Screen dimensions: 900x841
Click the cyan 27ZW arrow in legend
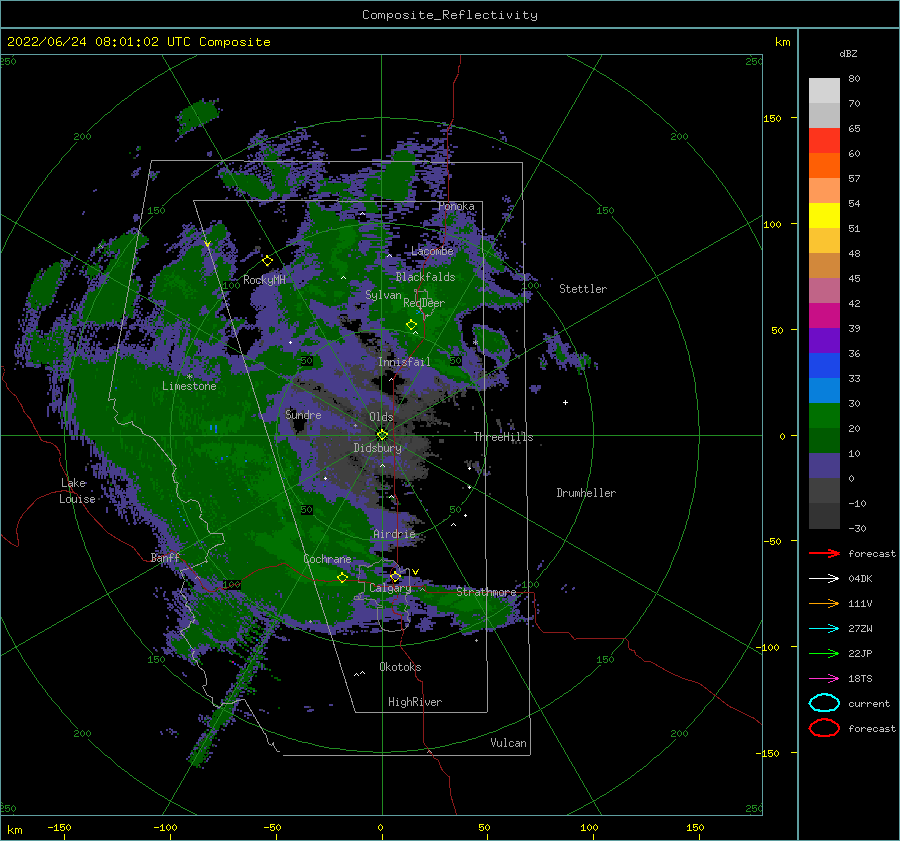pos(824,629)
